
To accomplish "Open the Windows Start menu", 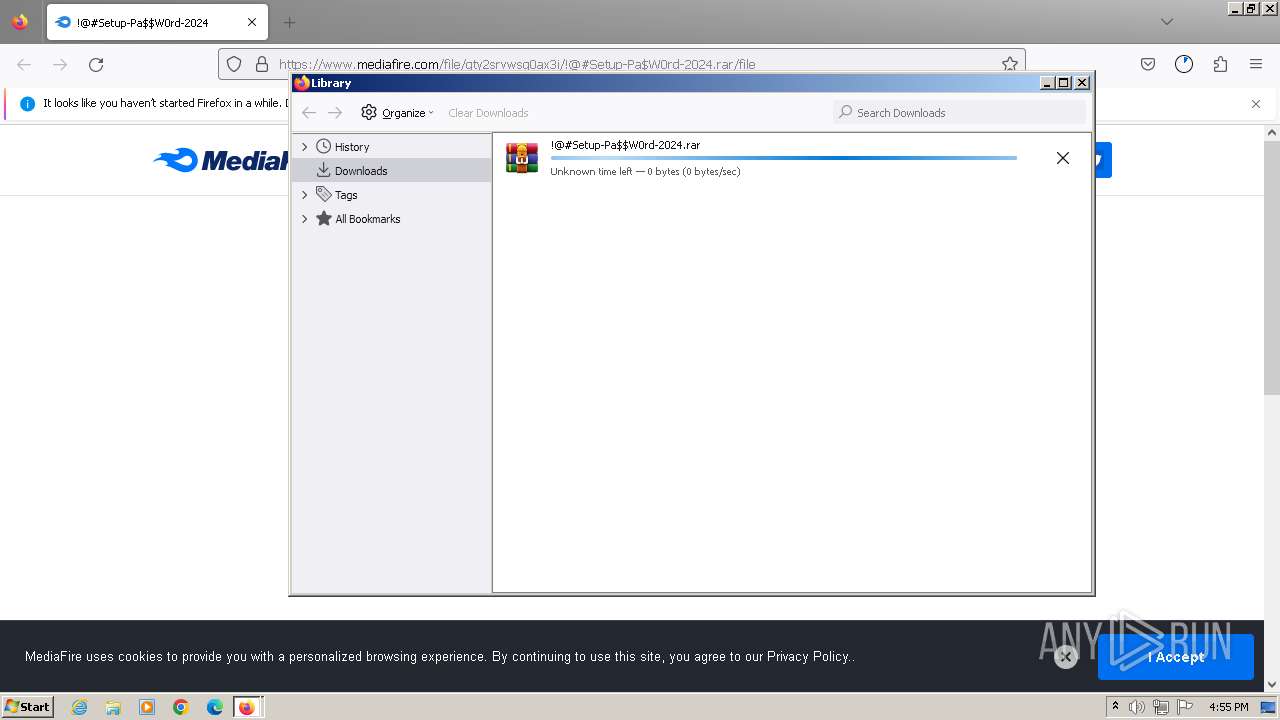I will point(27,706).
